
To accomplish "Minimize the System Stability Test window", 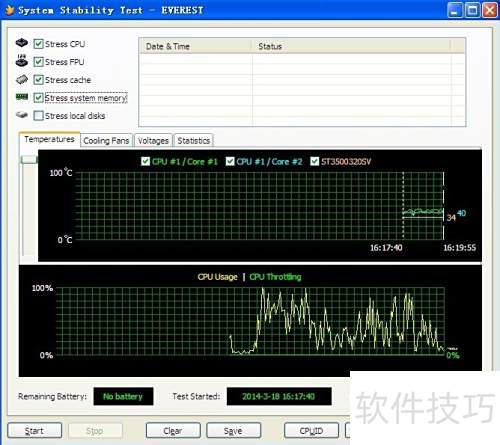I will coord(455,10).
